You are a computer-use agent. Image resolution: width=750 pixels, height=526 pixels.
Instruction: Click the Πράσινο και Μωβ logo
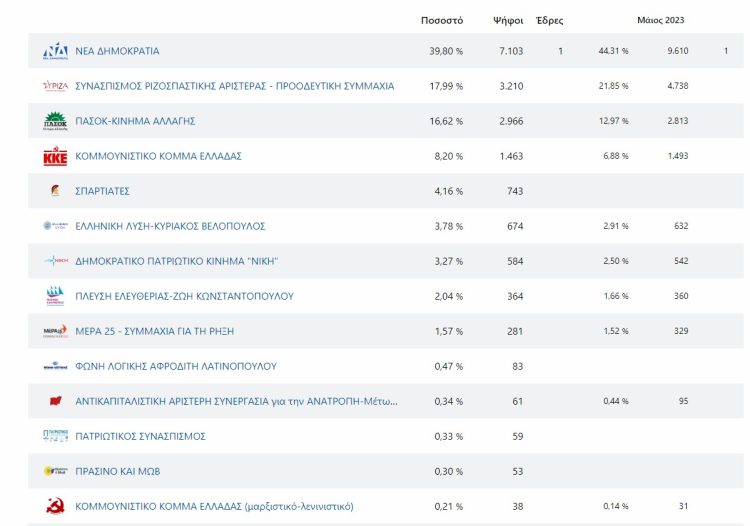pyautogui.click(x=55, y=471)
